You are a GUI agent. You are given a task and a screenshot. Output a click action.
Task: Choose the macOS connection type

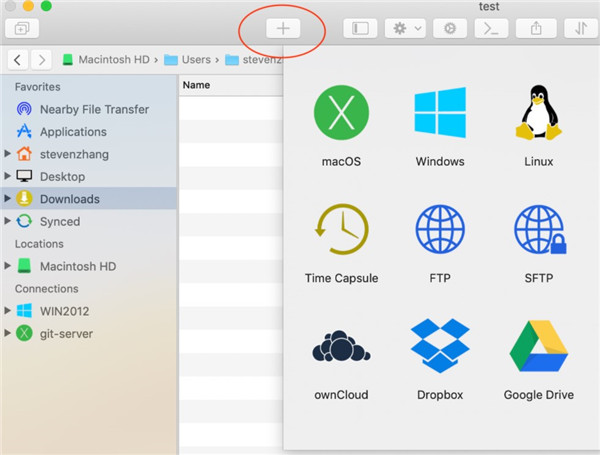(x=341, y=114)
